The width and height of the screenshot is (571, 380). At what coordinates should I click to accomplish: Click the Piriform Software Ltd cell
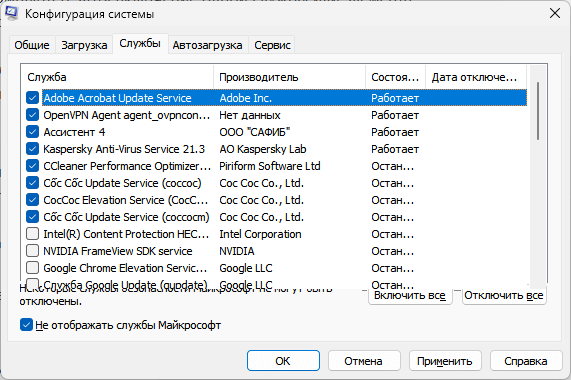[x=270, y=166]
